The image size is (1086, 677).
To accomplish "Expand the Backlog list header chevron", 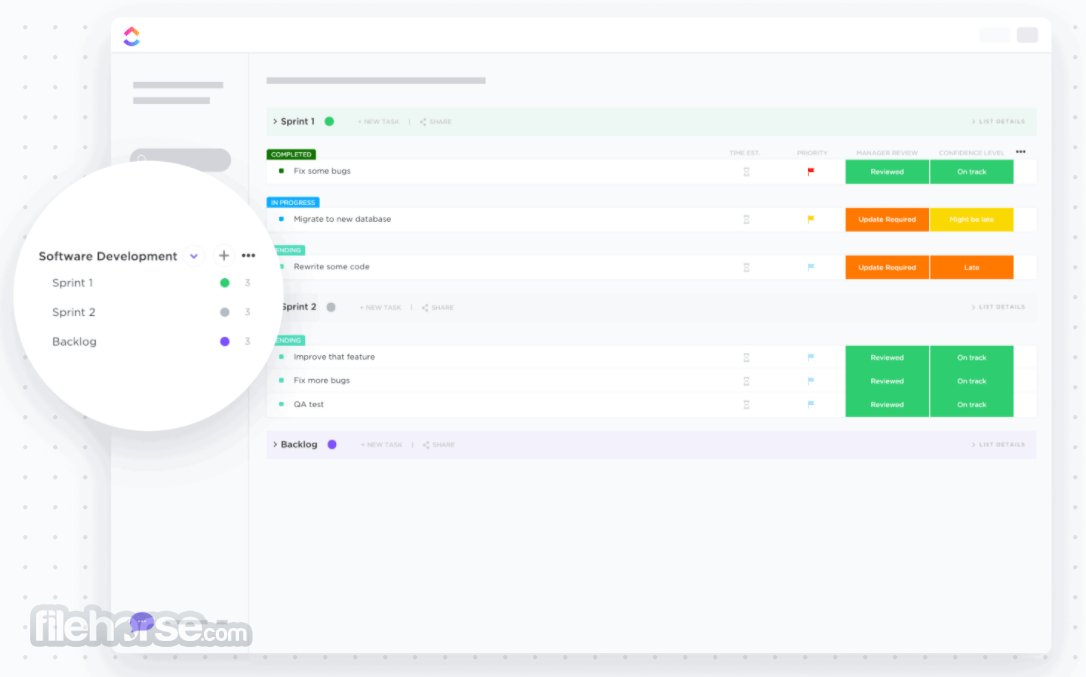I will 275,444.
